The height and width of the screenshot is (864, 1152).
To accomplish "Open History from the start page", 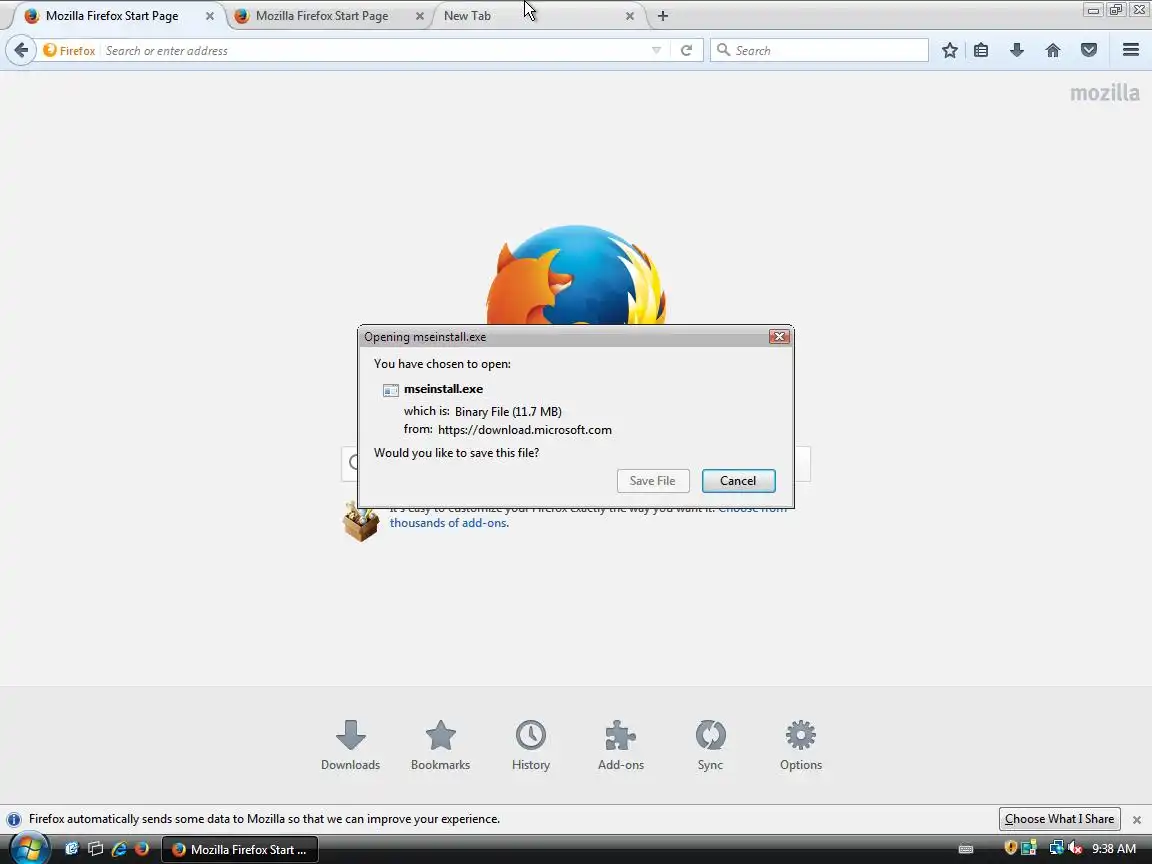I will pyautogui.click(x=530, y=745).
